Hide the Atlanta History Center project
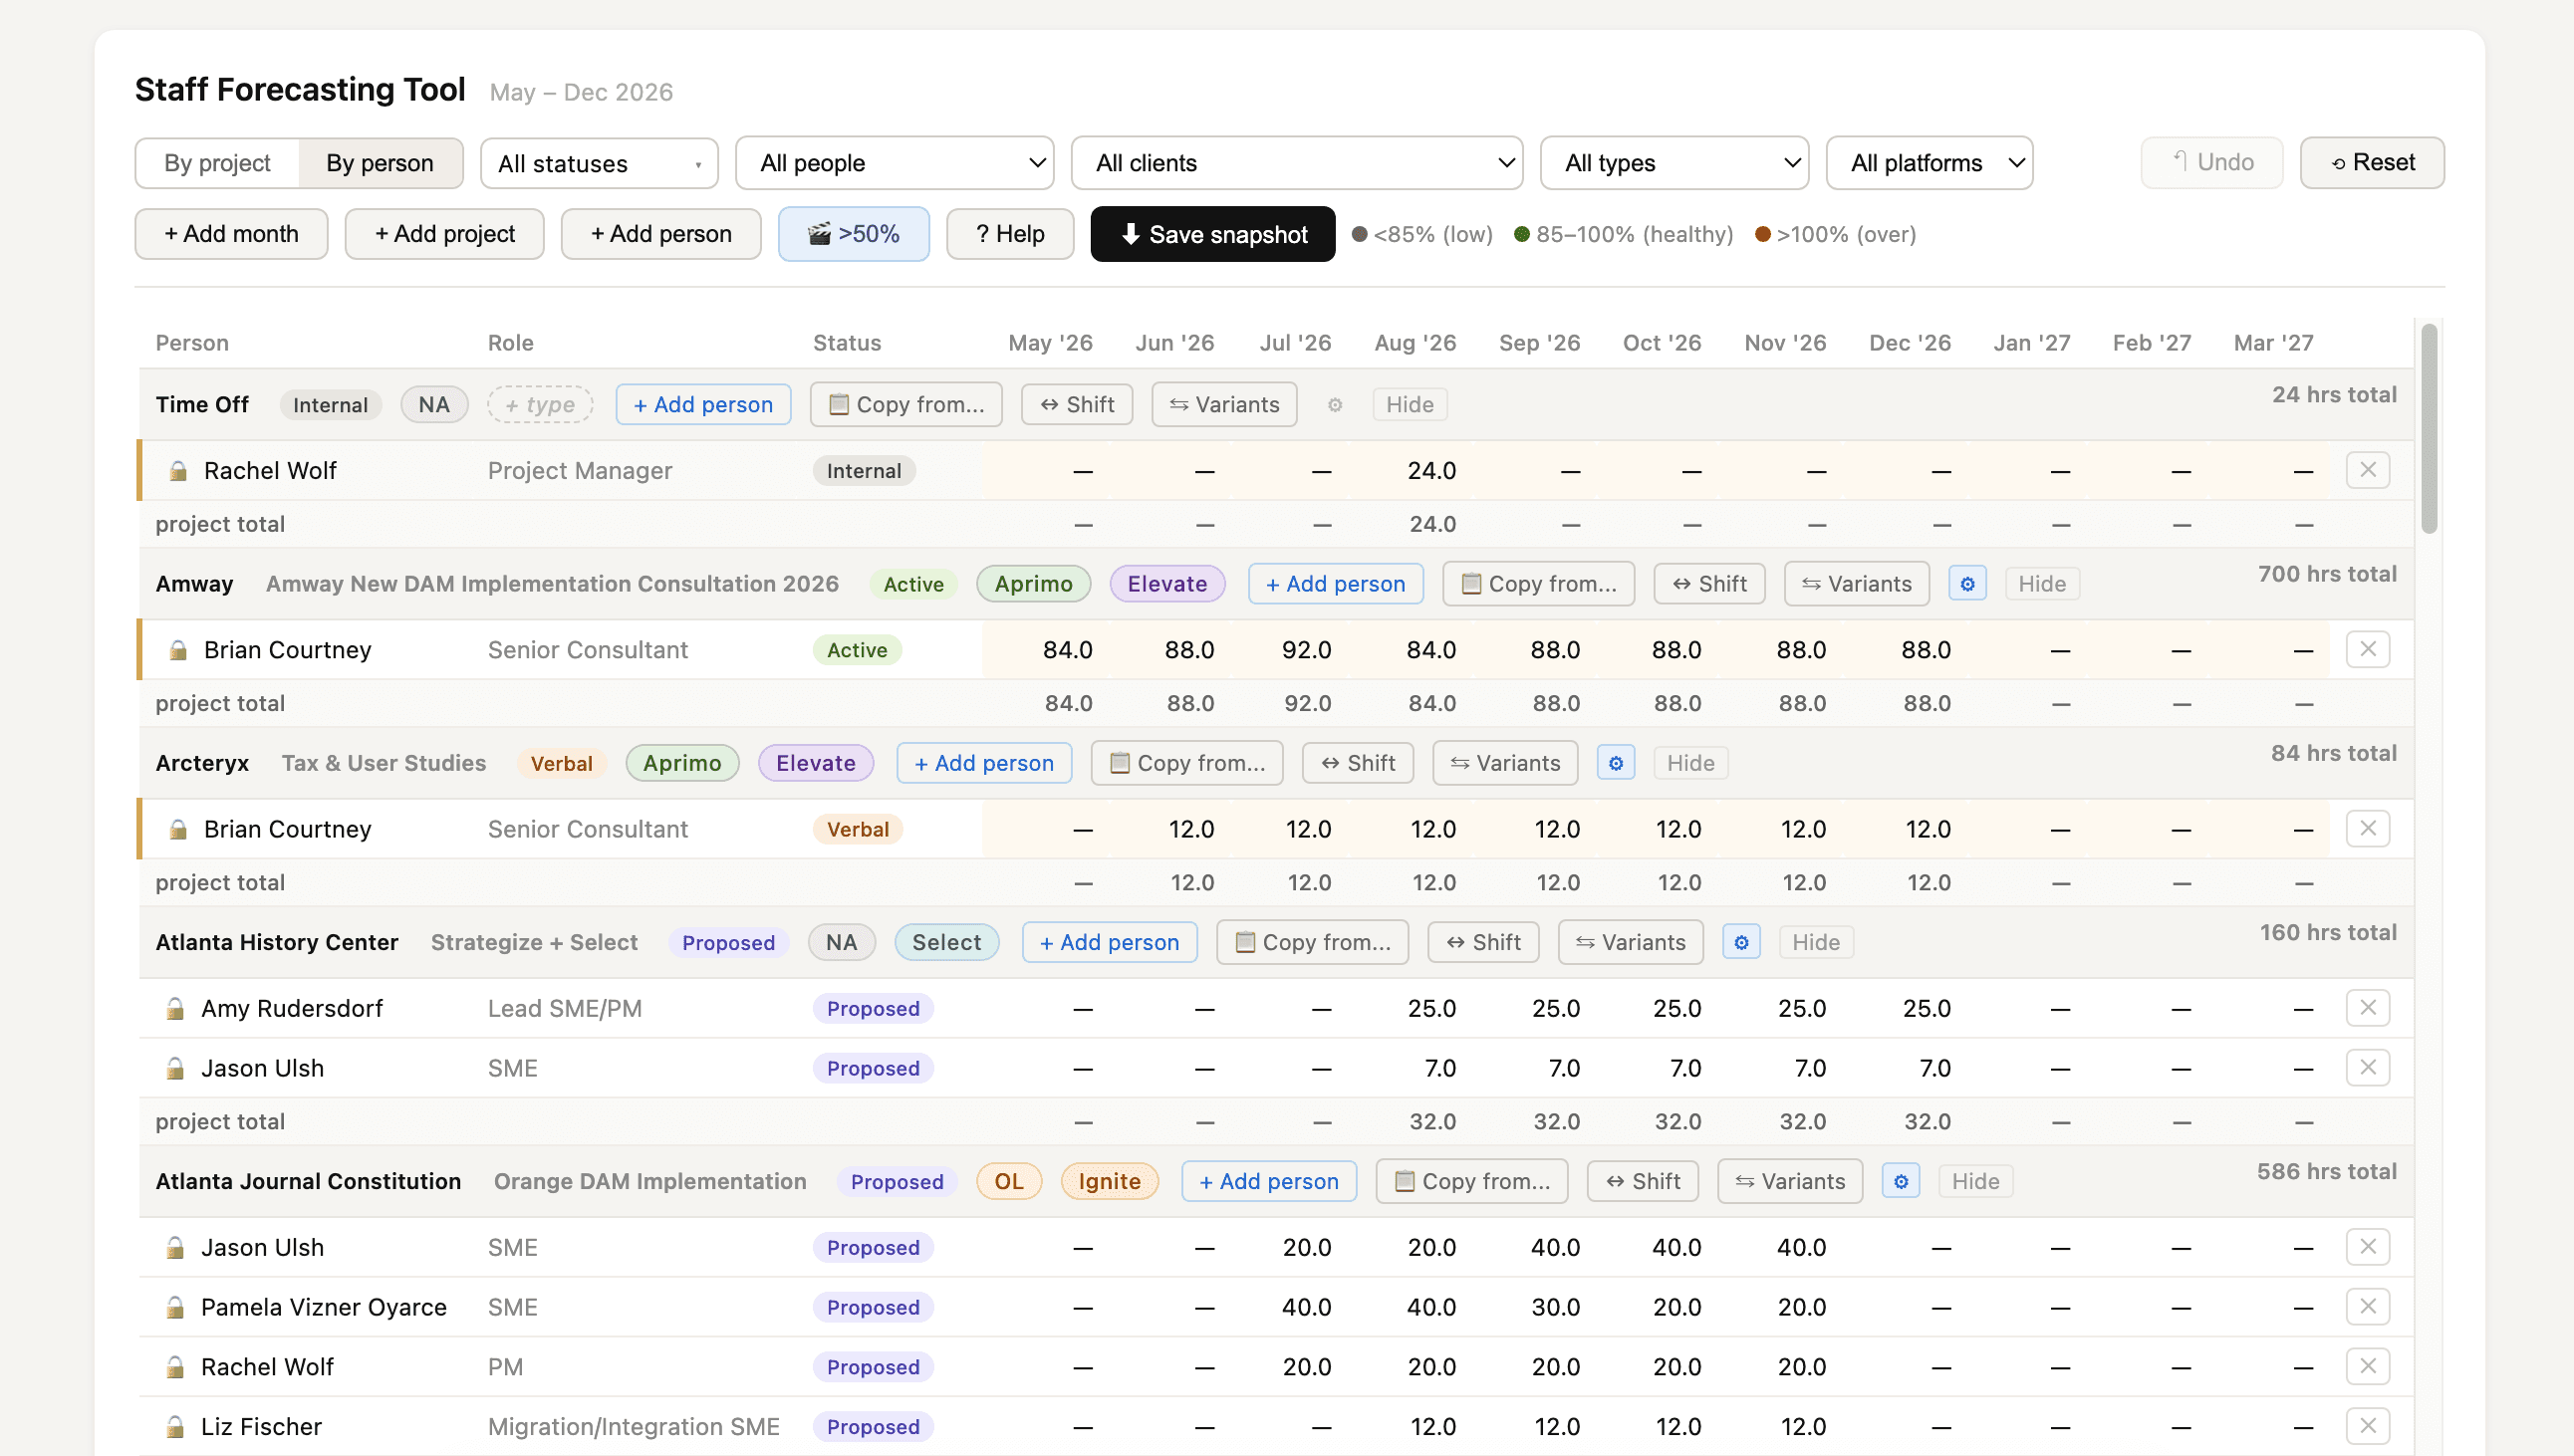 coord(1816,942)
